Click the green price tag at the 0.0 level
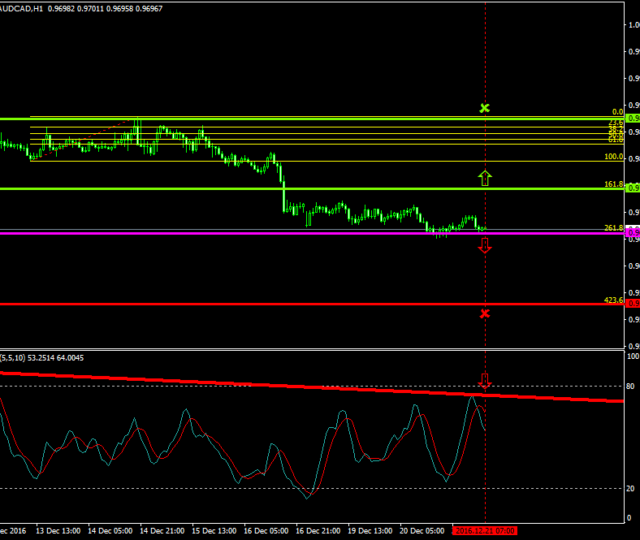Viewport: 640px width, 540px height. (632, 118)
